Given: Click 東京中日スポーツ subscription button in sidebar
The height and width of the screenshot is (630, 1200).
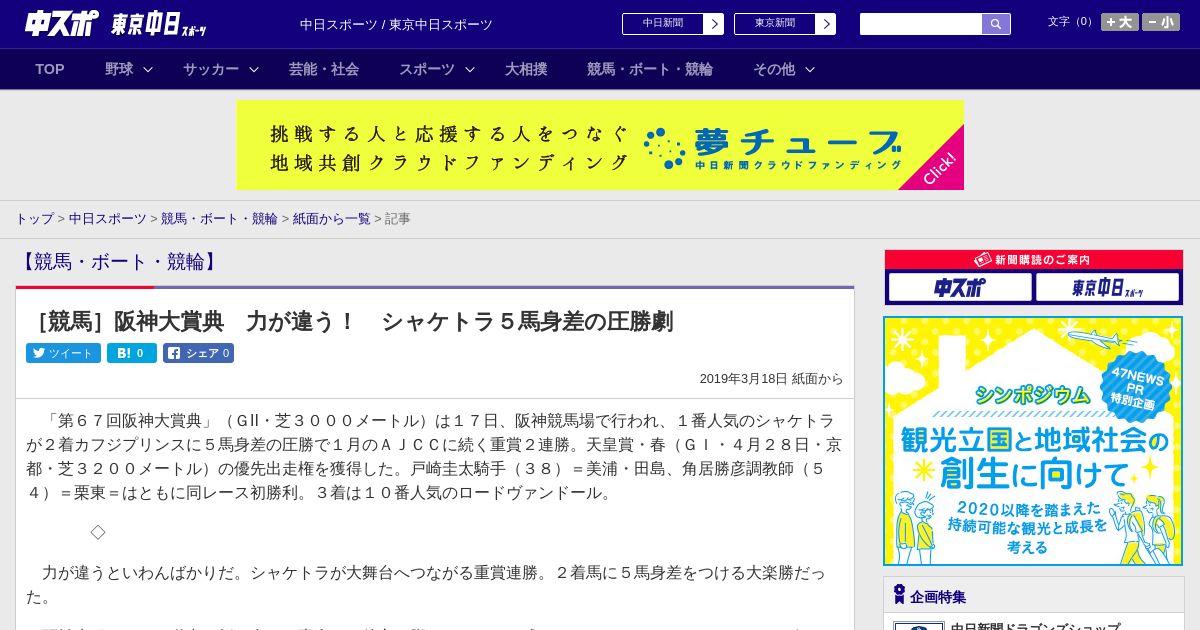Looking at the screenshot, I should (x=1107, y=288).
